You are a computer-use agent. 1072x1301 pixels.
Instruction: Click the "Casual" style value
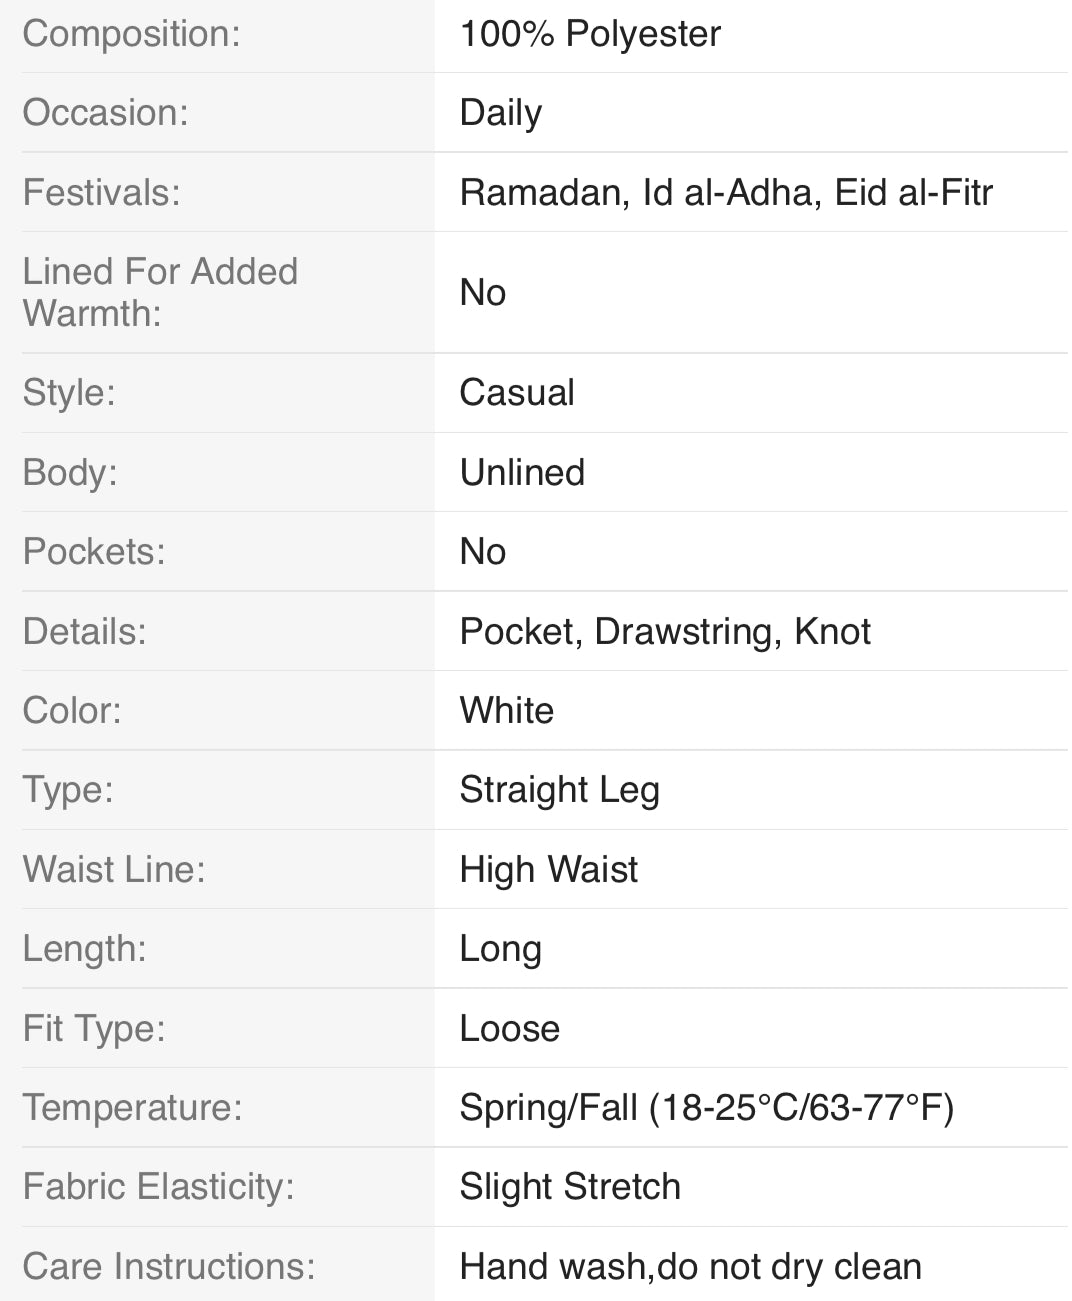tap(516, 392)
